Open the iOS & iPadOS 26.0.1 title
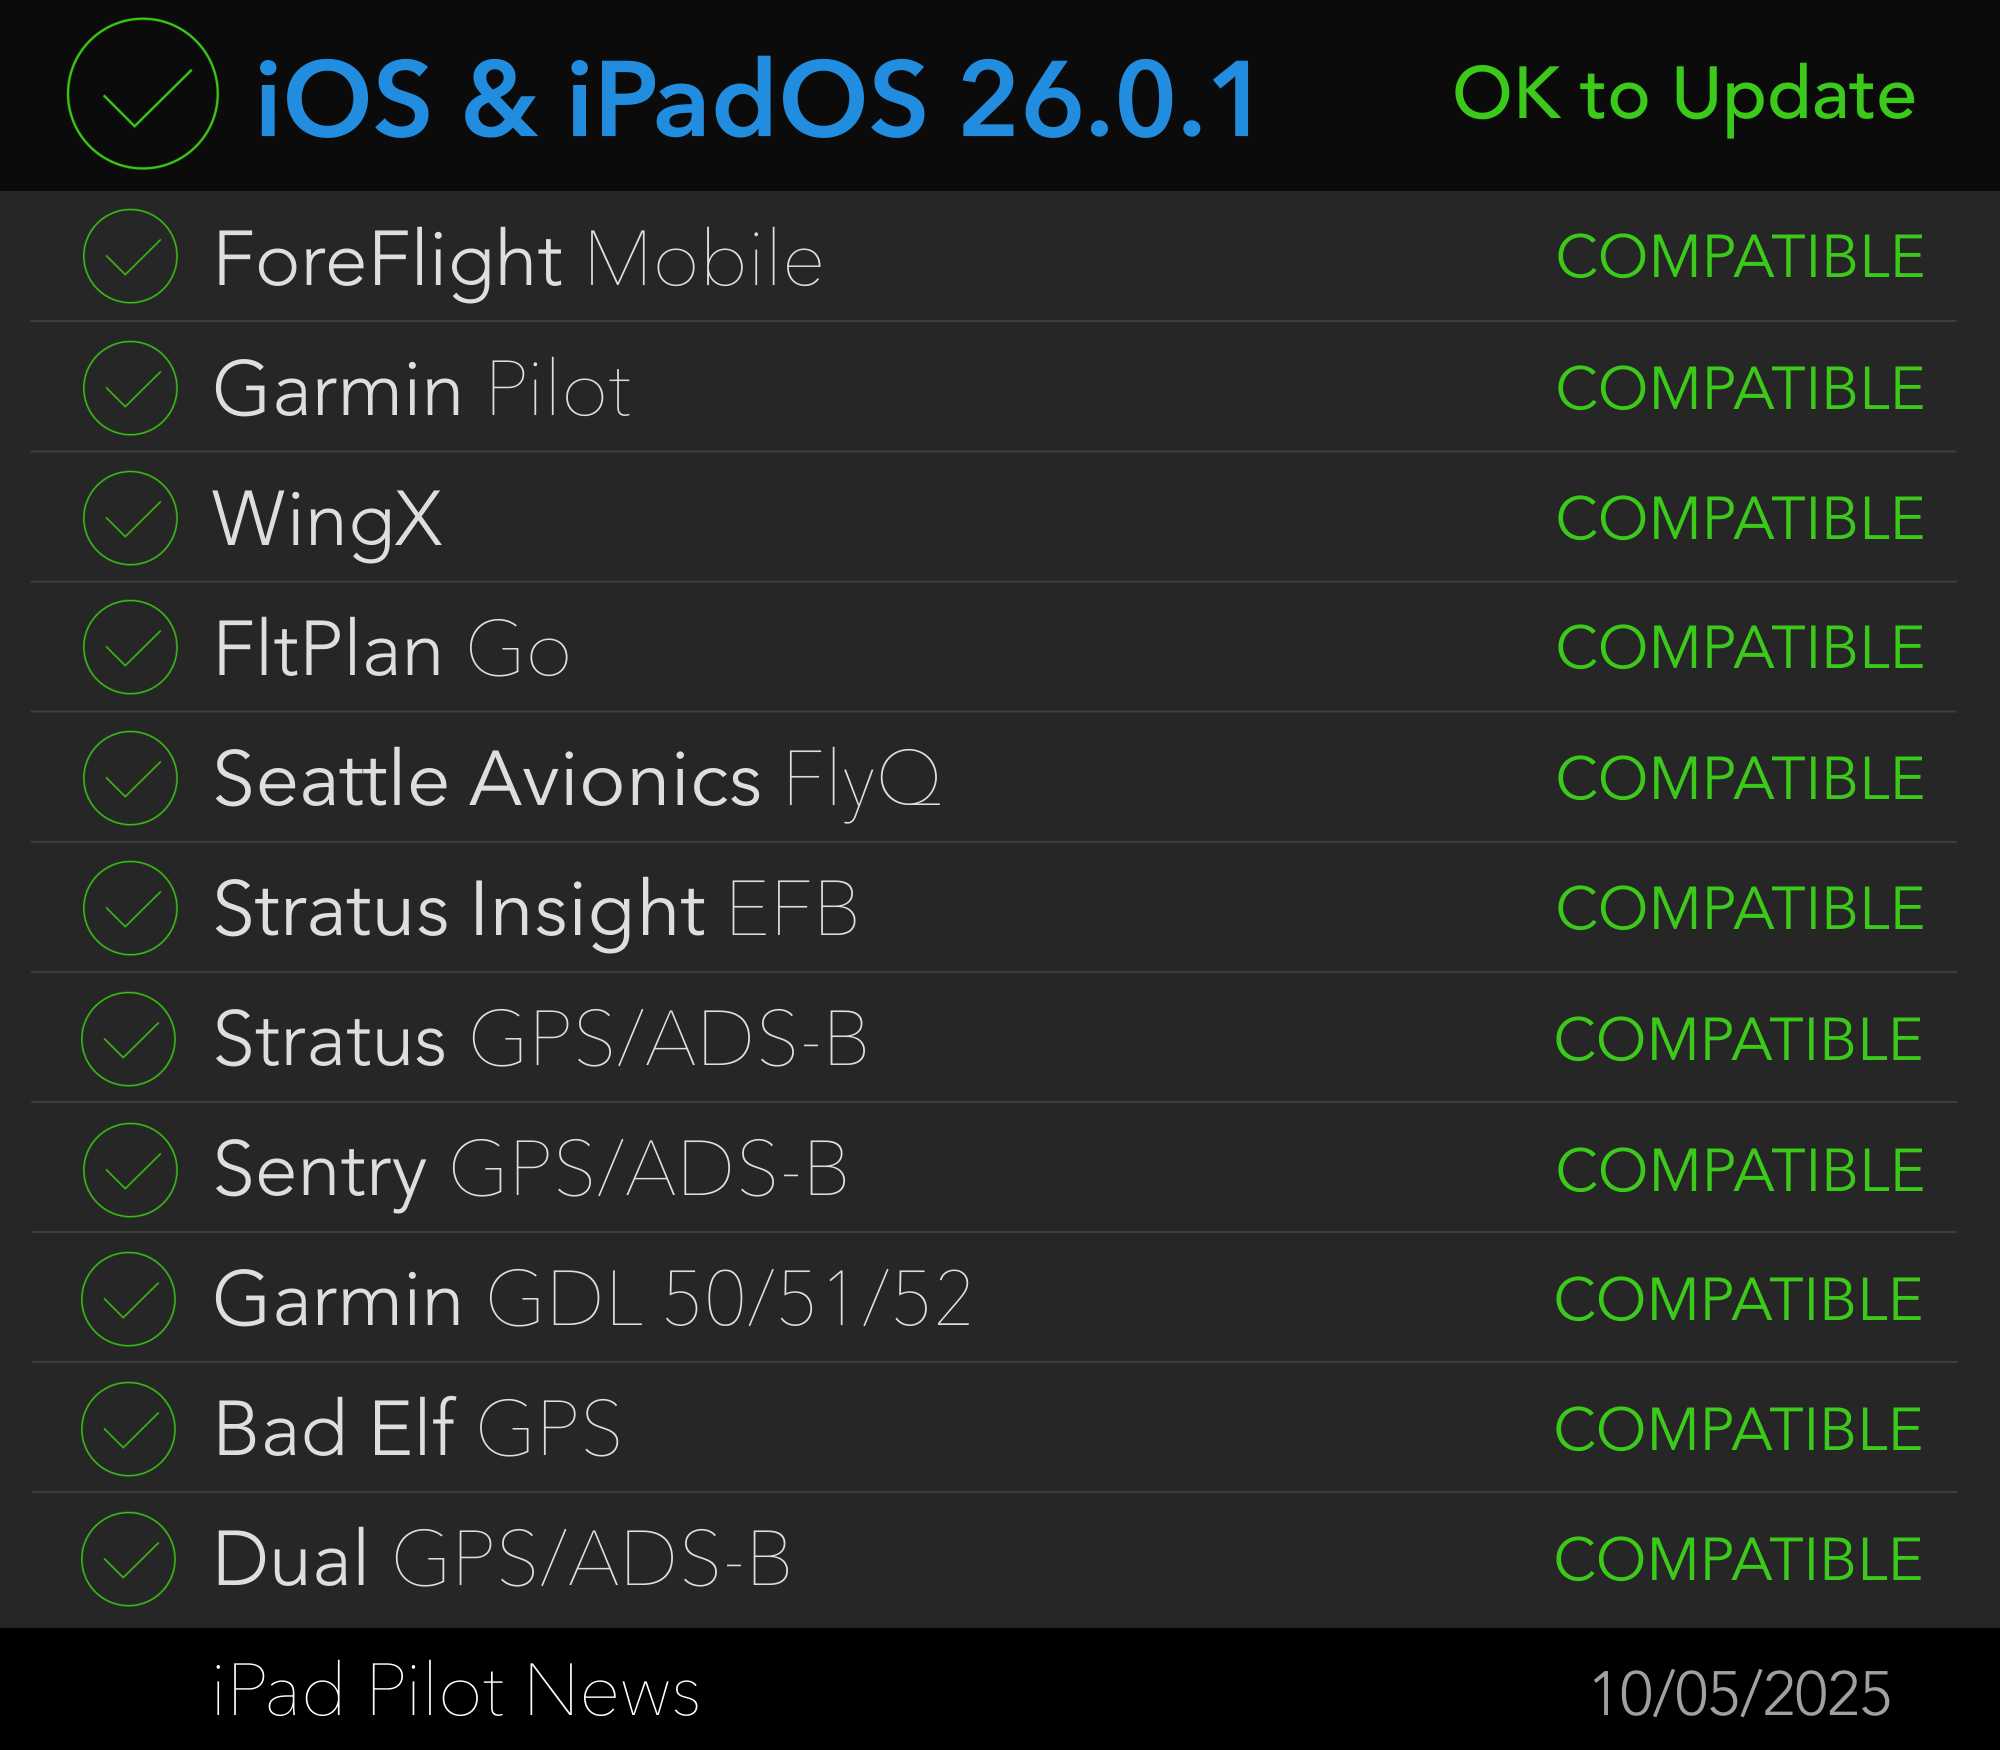Screen dimensions: 2000x1750 tap(757, 98)
